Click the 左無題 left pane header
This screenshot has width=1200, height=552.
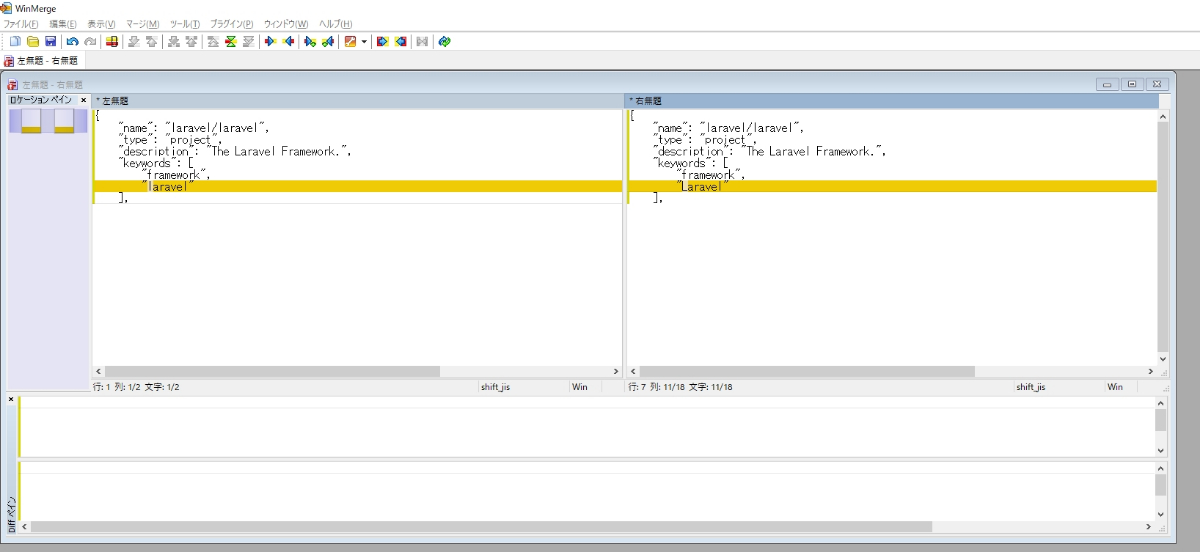(x=357, y=100)
